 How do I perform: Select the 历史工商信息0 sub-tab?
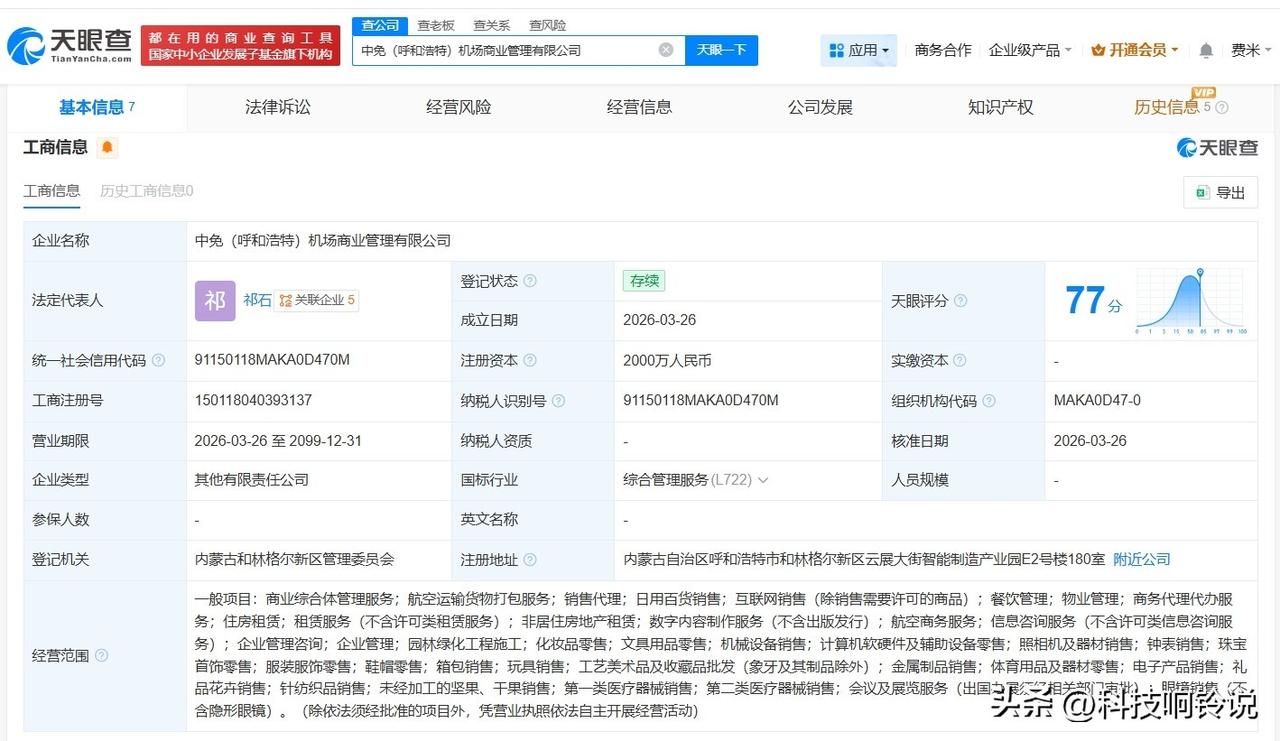(x=147, y=191)
